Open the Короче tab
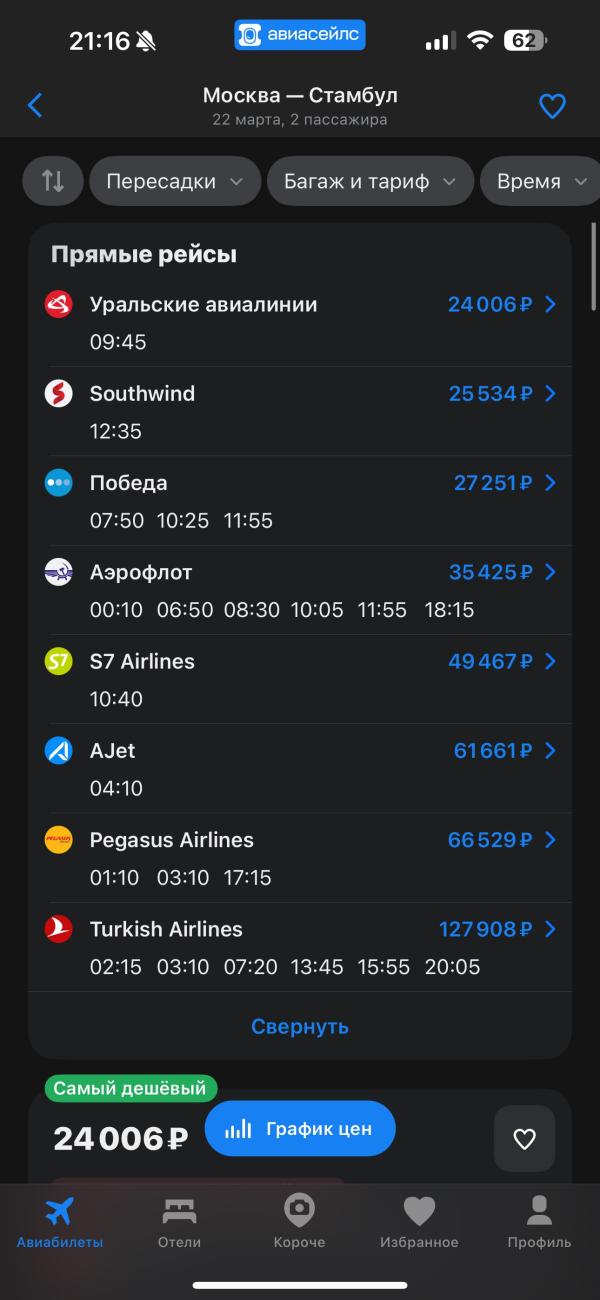This screenshot has height=1300, width=600. pyautogui.click(x=299, y=1223)
